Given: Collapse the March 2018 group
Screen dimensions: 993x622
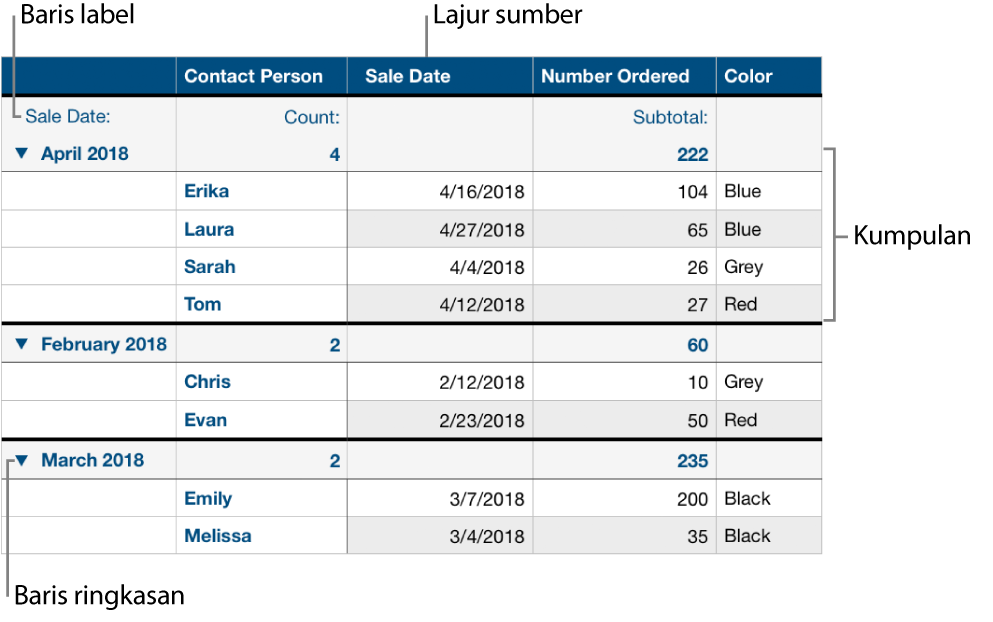Looking at the screenshot, I should tap(22, 460).
